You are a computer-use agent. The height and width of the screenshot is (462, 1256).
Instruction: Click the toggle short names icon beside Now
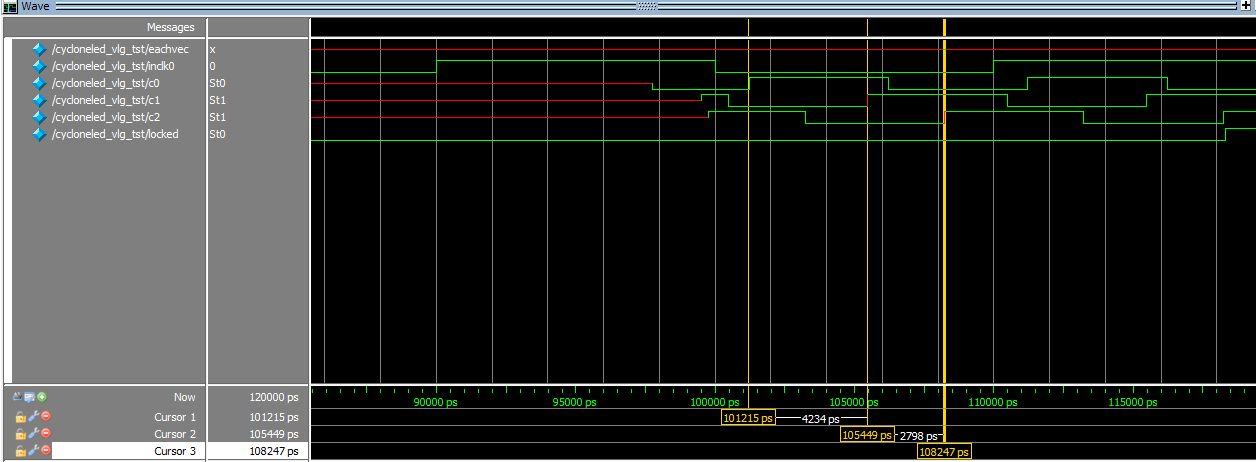pyautogui.click(x=19, y=397)
